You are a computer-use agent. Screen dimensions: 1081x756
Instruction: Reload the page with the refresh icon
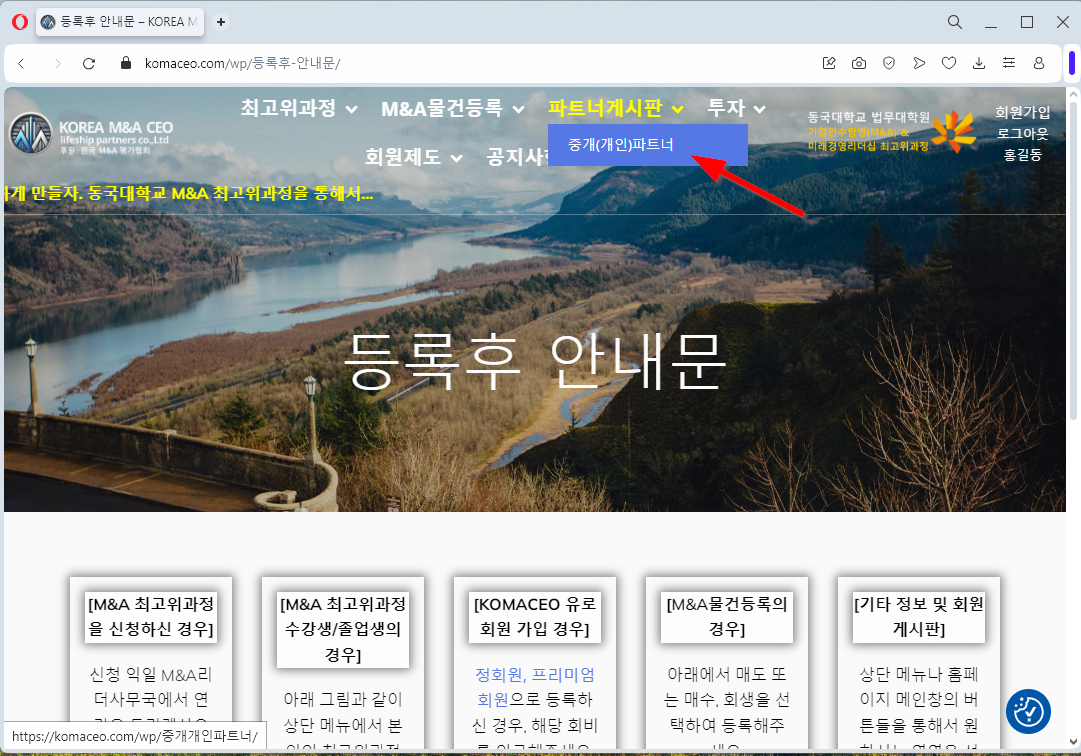[x=88, y=63]
